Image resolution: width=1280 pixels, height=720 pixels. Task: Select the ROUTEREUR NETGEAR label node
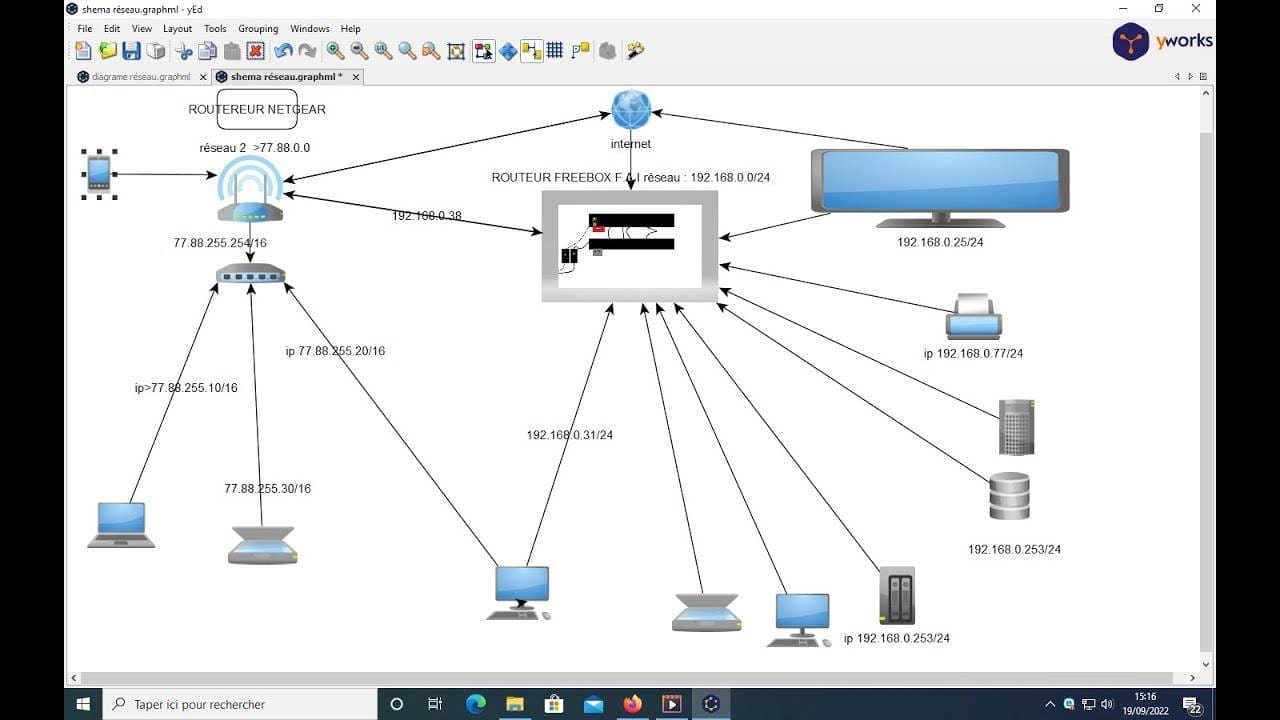point(257,109)
